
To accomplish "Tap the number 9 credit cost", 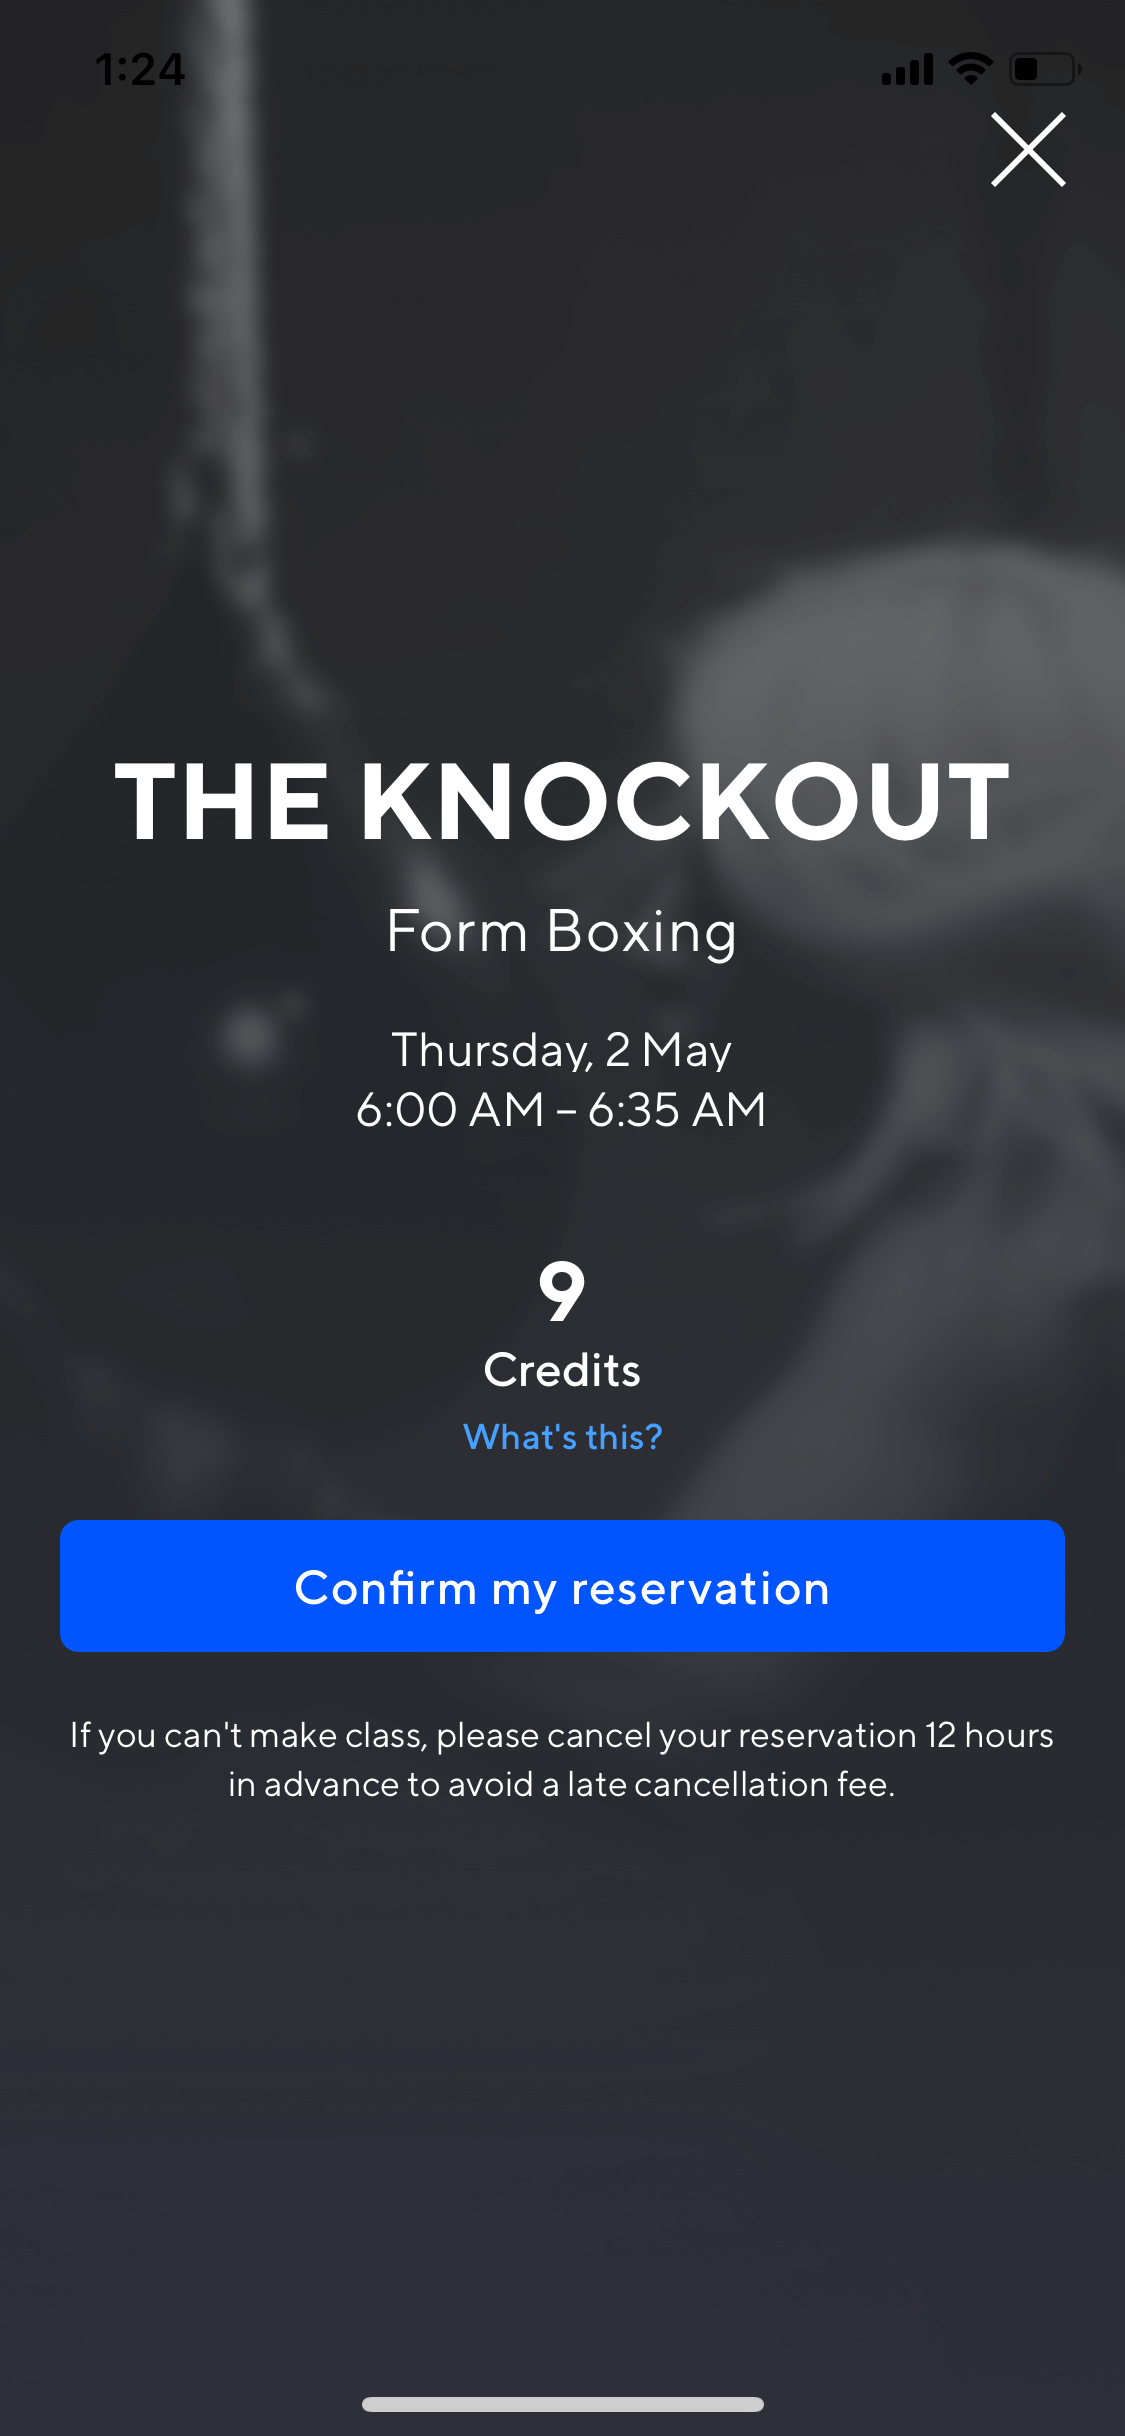I will point(562,1290).
